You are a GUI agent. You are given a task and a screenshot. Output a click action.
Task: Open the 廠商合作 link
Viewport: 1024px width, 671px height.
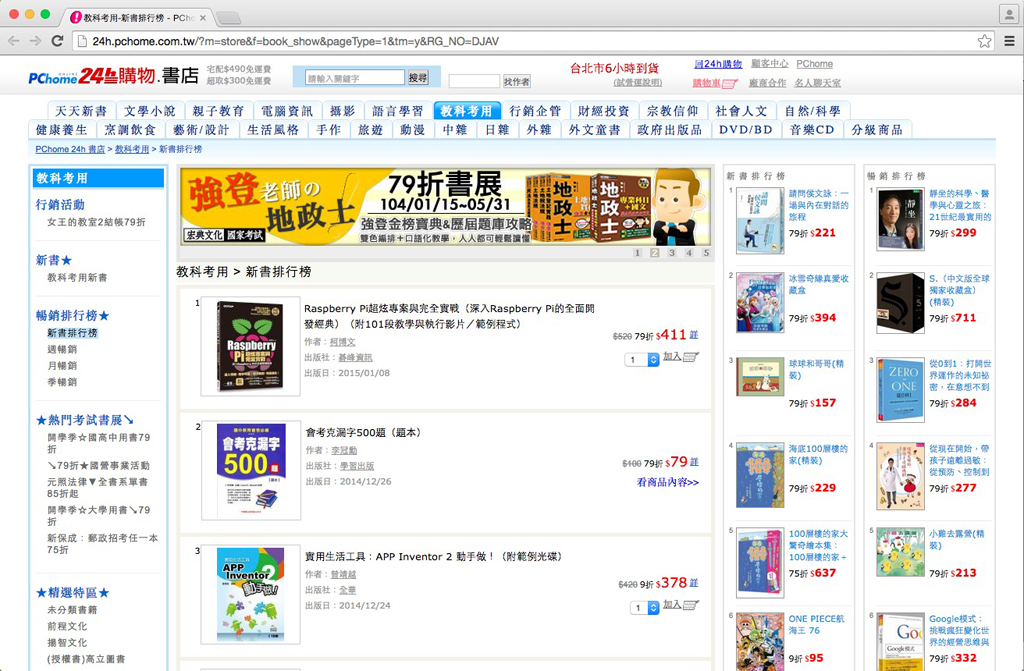767,83
